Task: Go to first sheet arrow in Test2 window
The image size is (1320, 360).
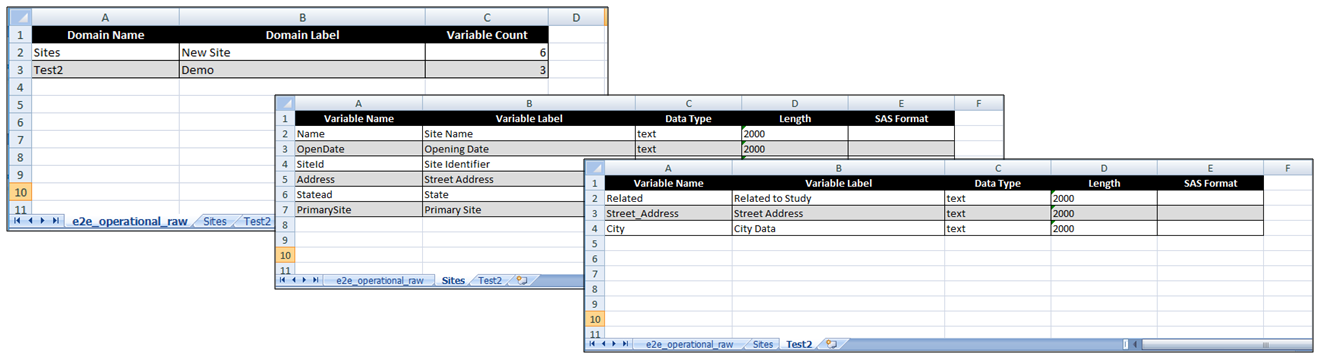Action: (x=593, y=344)
